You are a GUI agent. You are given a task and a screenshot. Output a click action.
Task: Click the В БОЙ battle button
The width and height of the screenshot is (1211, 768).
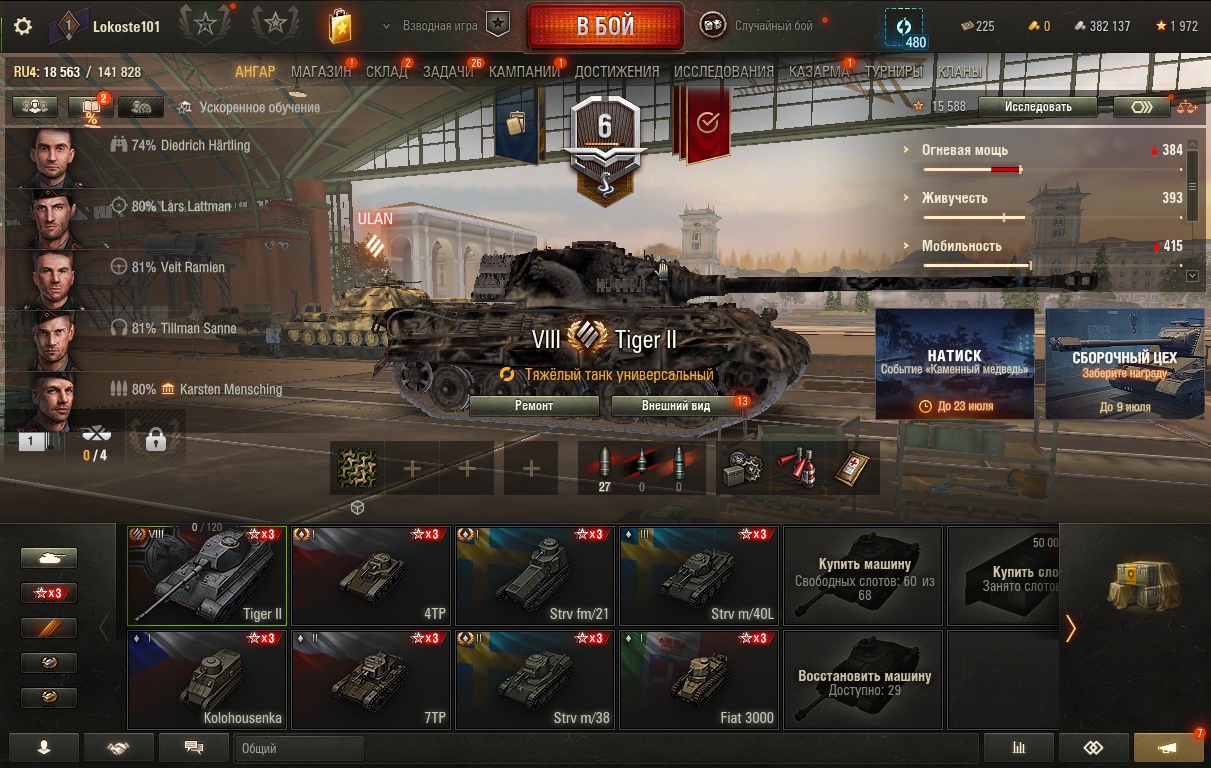[606, 27]
